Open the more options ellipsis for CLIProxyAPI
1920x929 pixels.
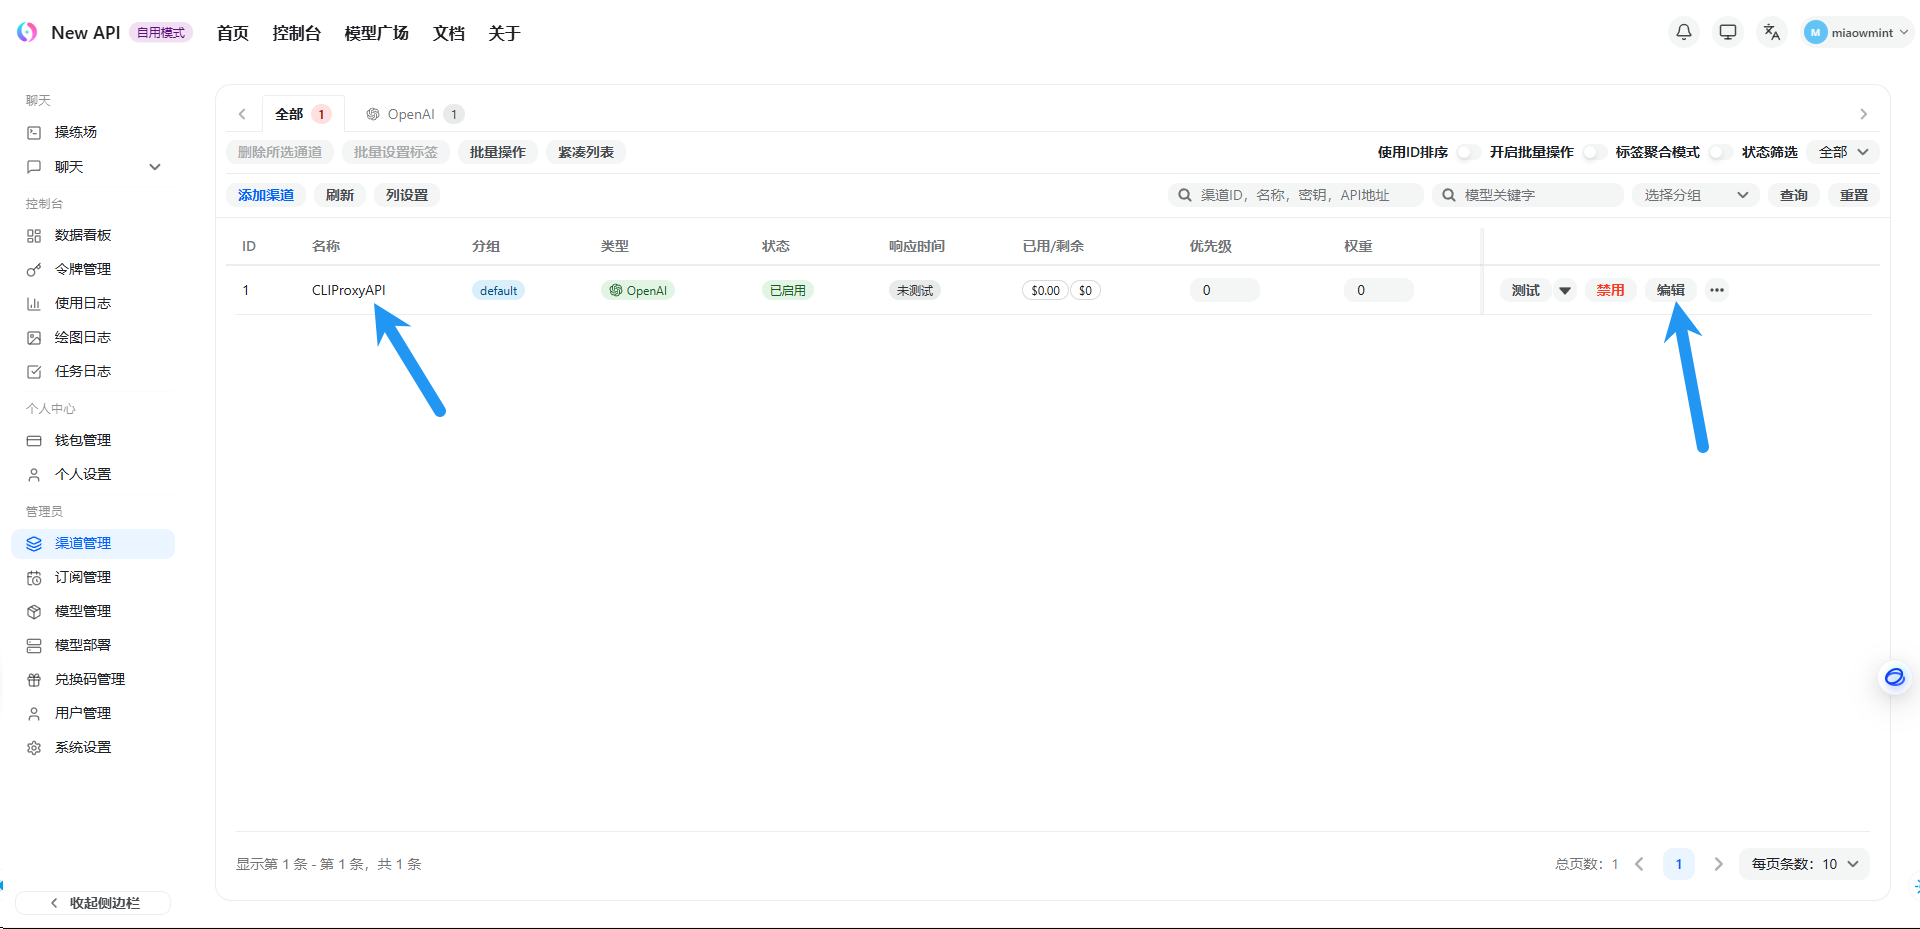click(x=1717, y=290)
